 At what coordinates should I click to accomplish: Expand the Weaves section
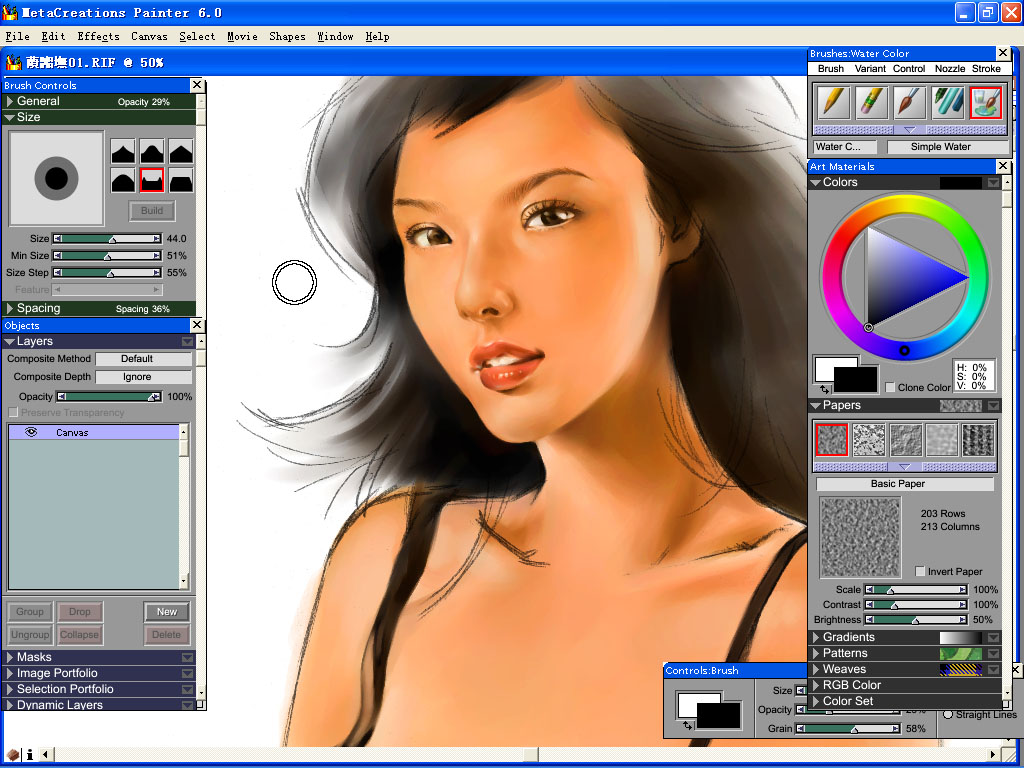click(x=816, y=669)
